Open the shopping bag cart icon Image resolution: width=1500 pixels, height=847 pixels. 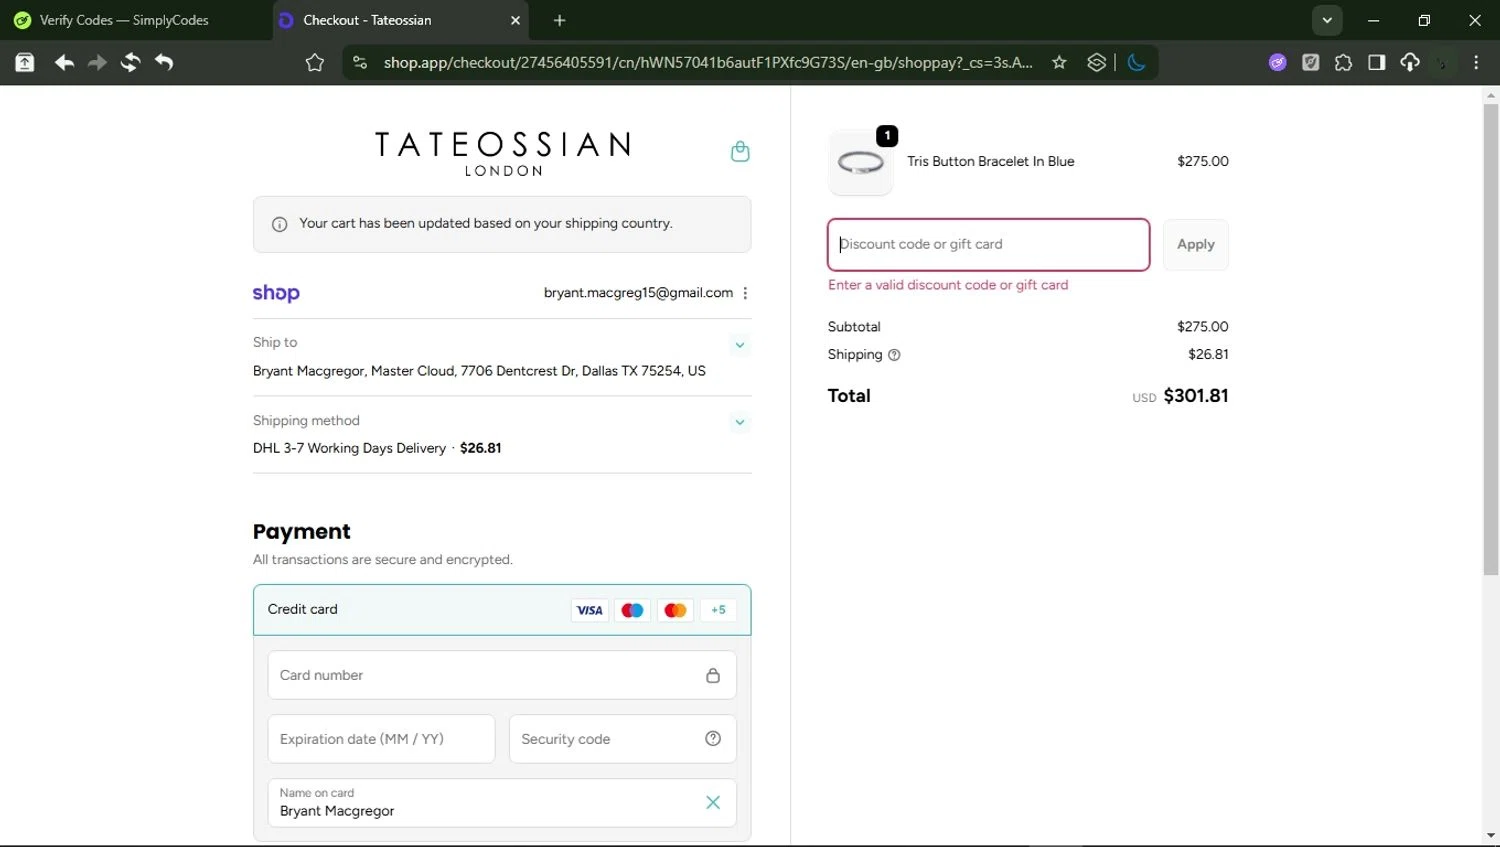[740, 152]
